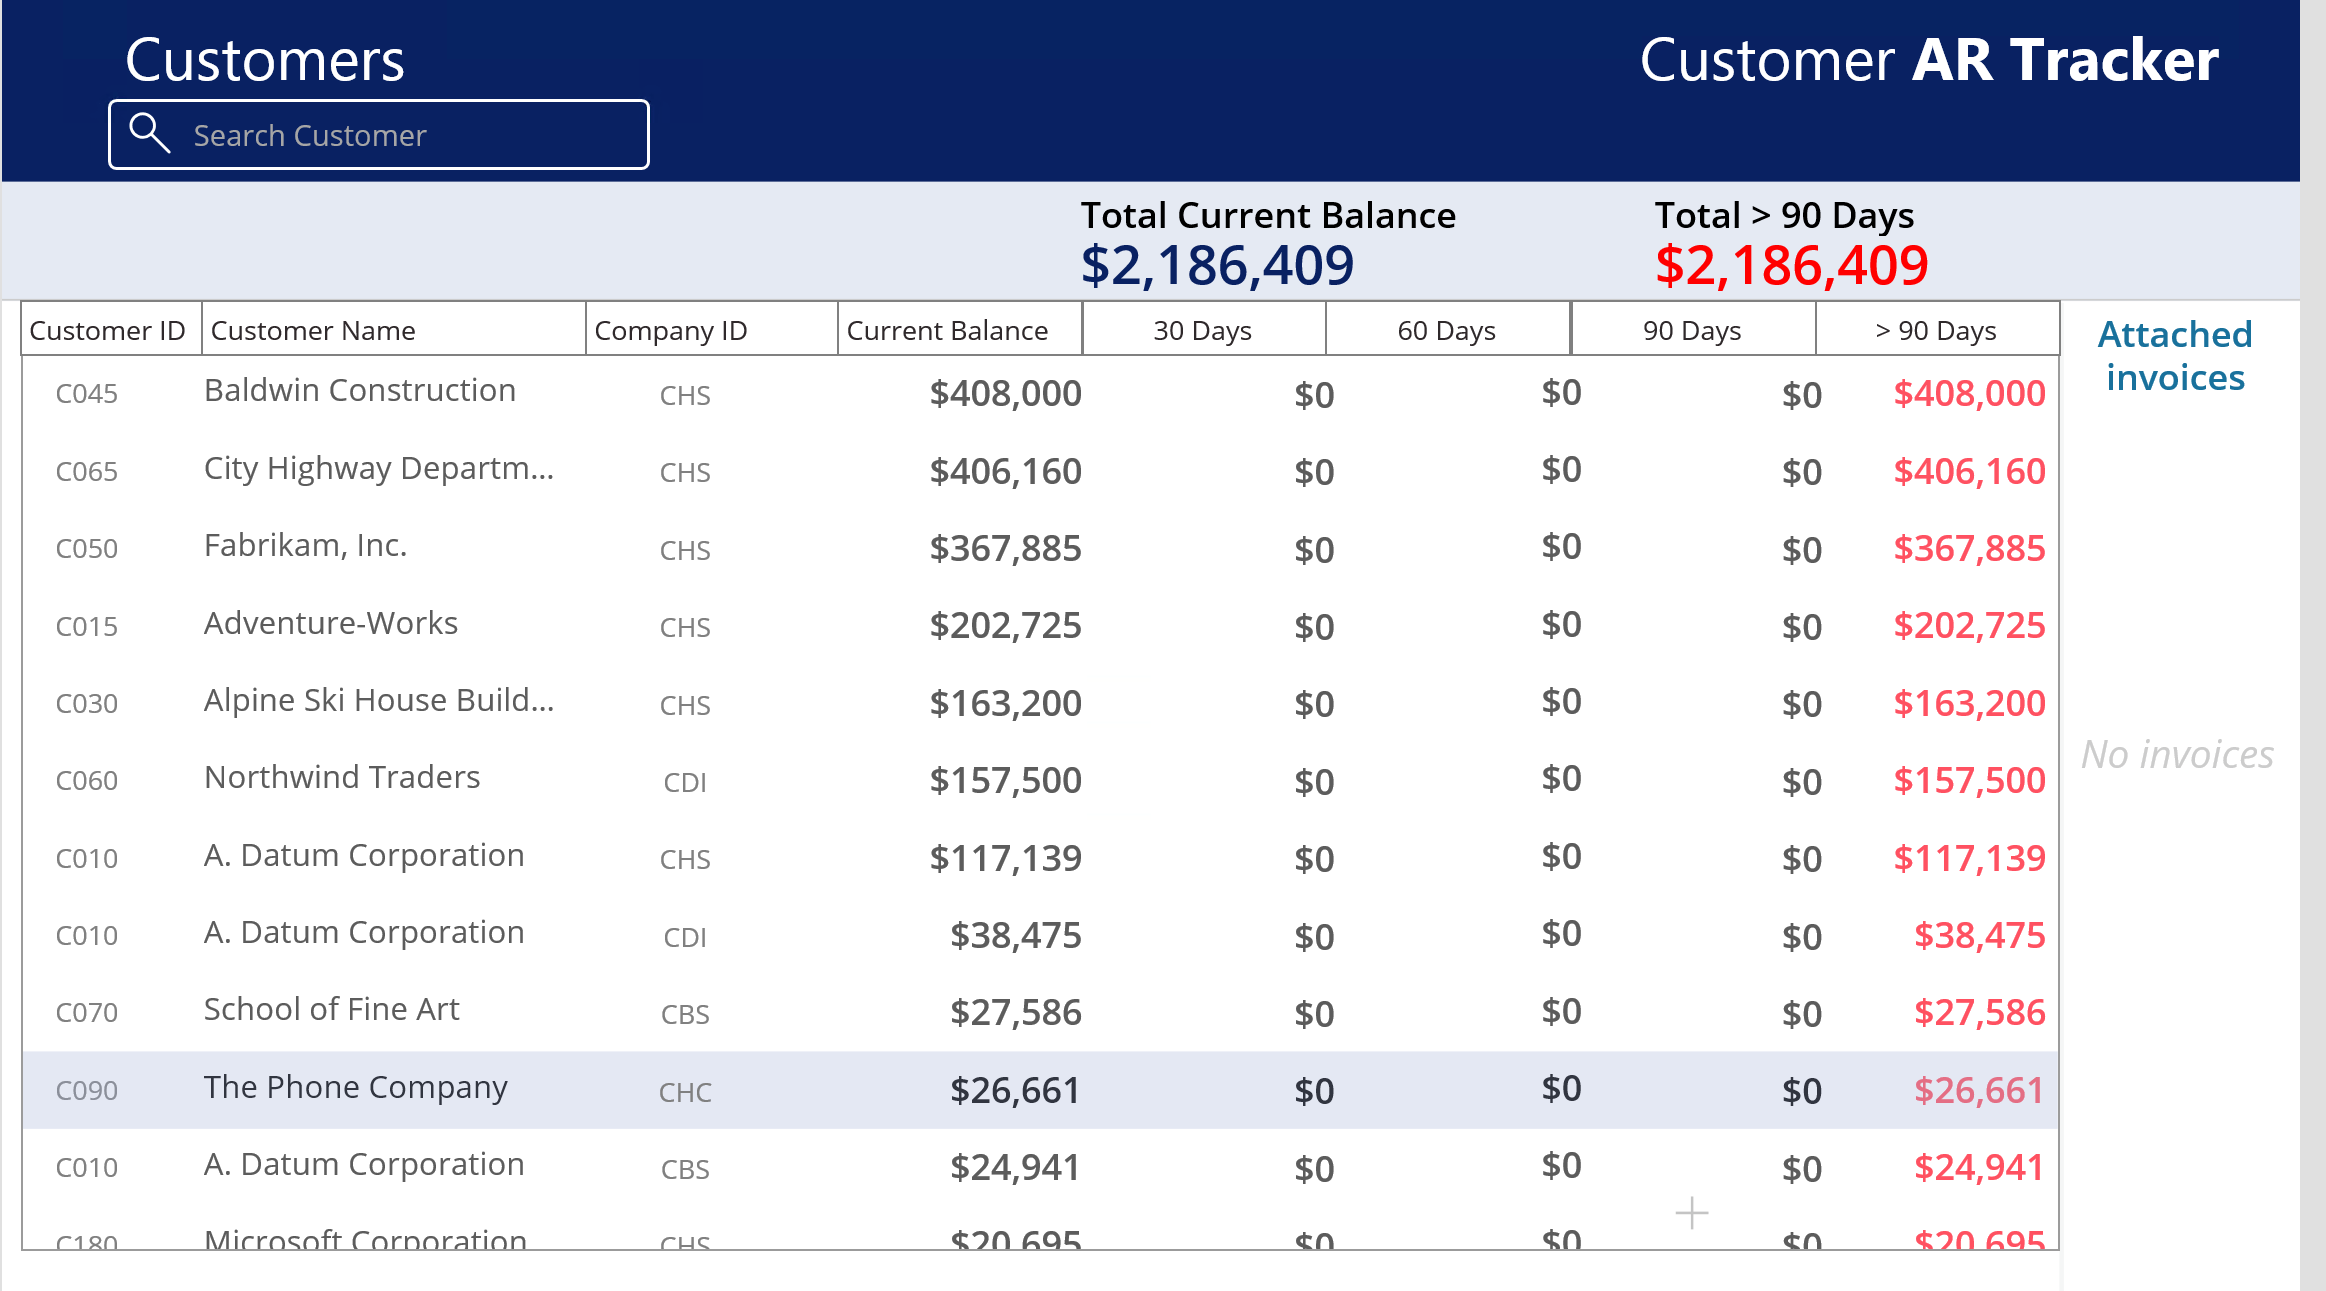
Task: Select the City Highway Department row
Action: point(378,469)
